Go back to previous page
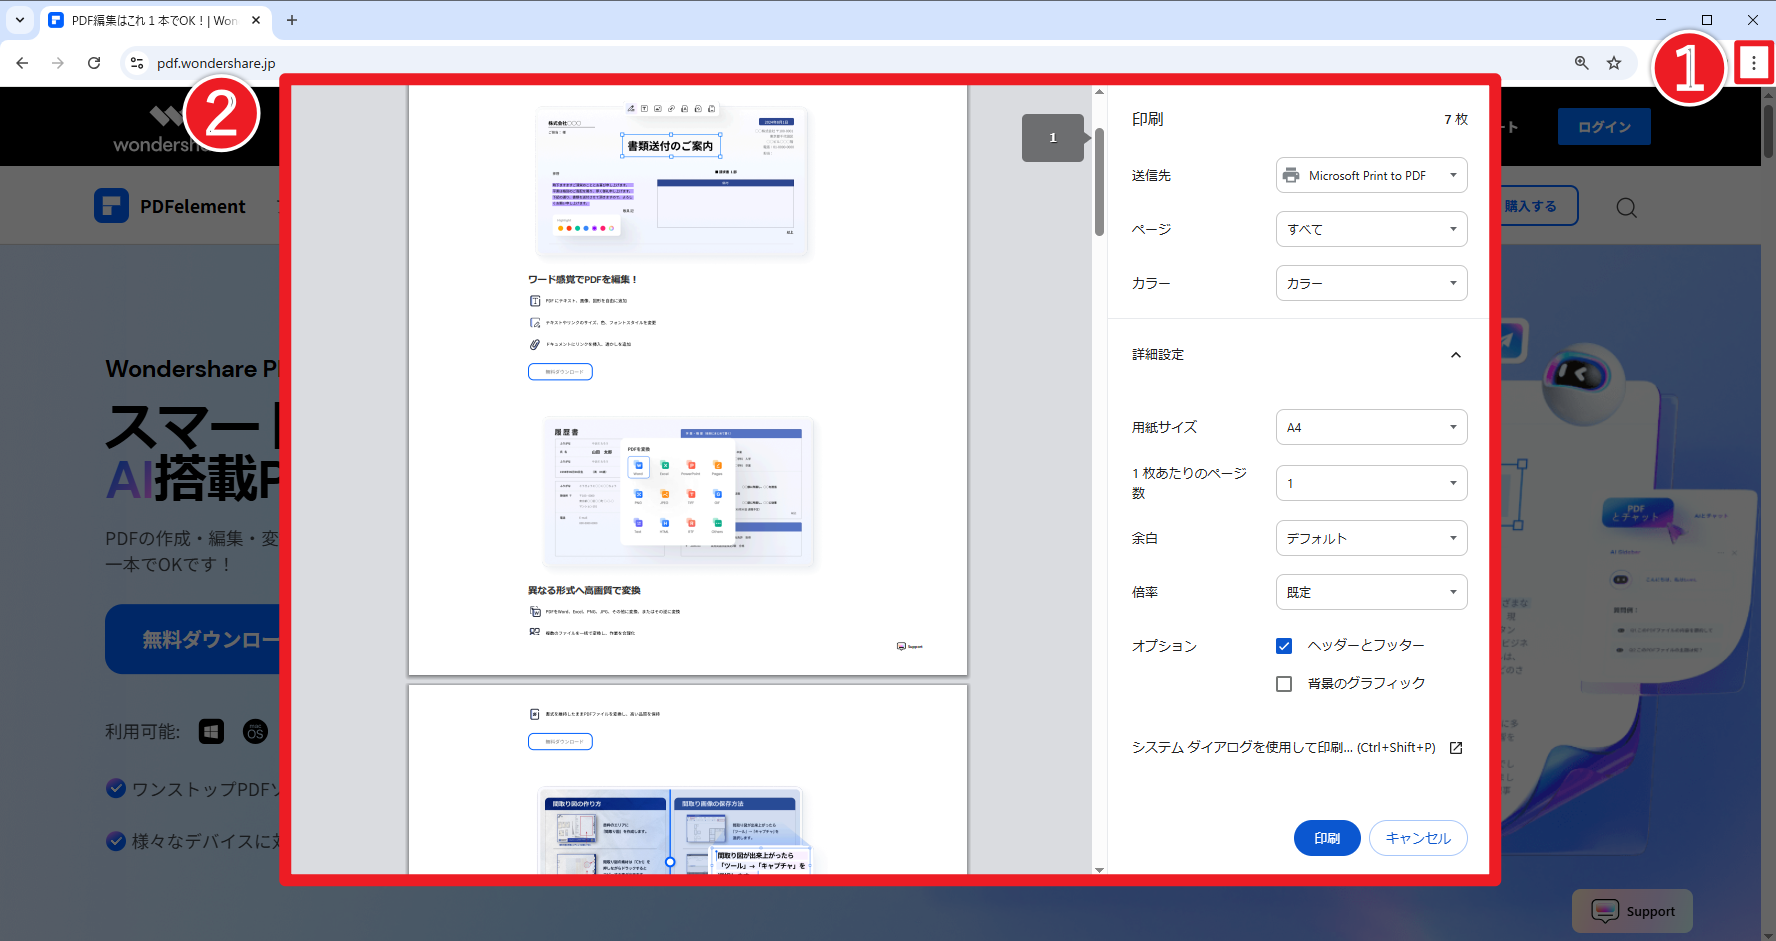The width and height of the screenshot is (1776, 941). [x=22, y=63]
